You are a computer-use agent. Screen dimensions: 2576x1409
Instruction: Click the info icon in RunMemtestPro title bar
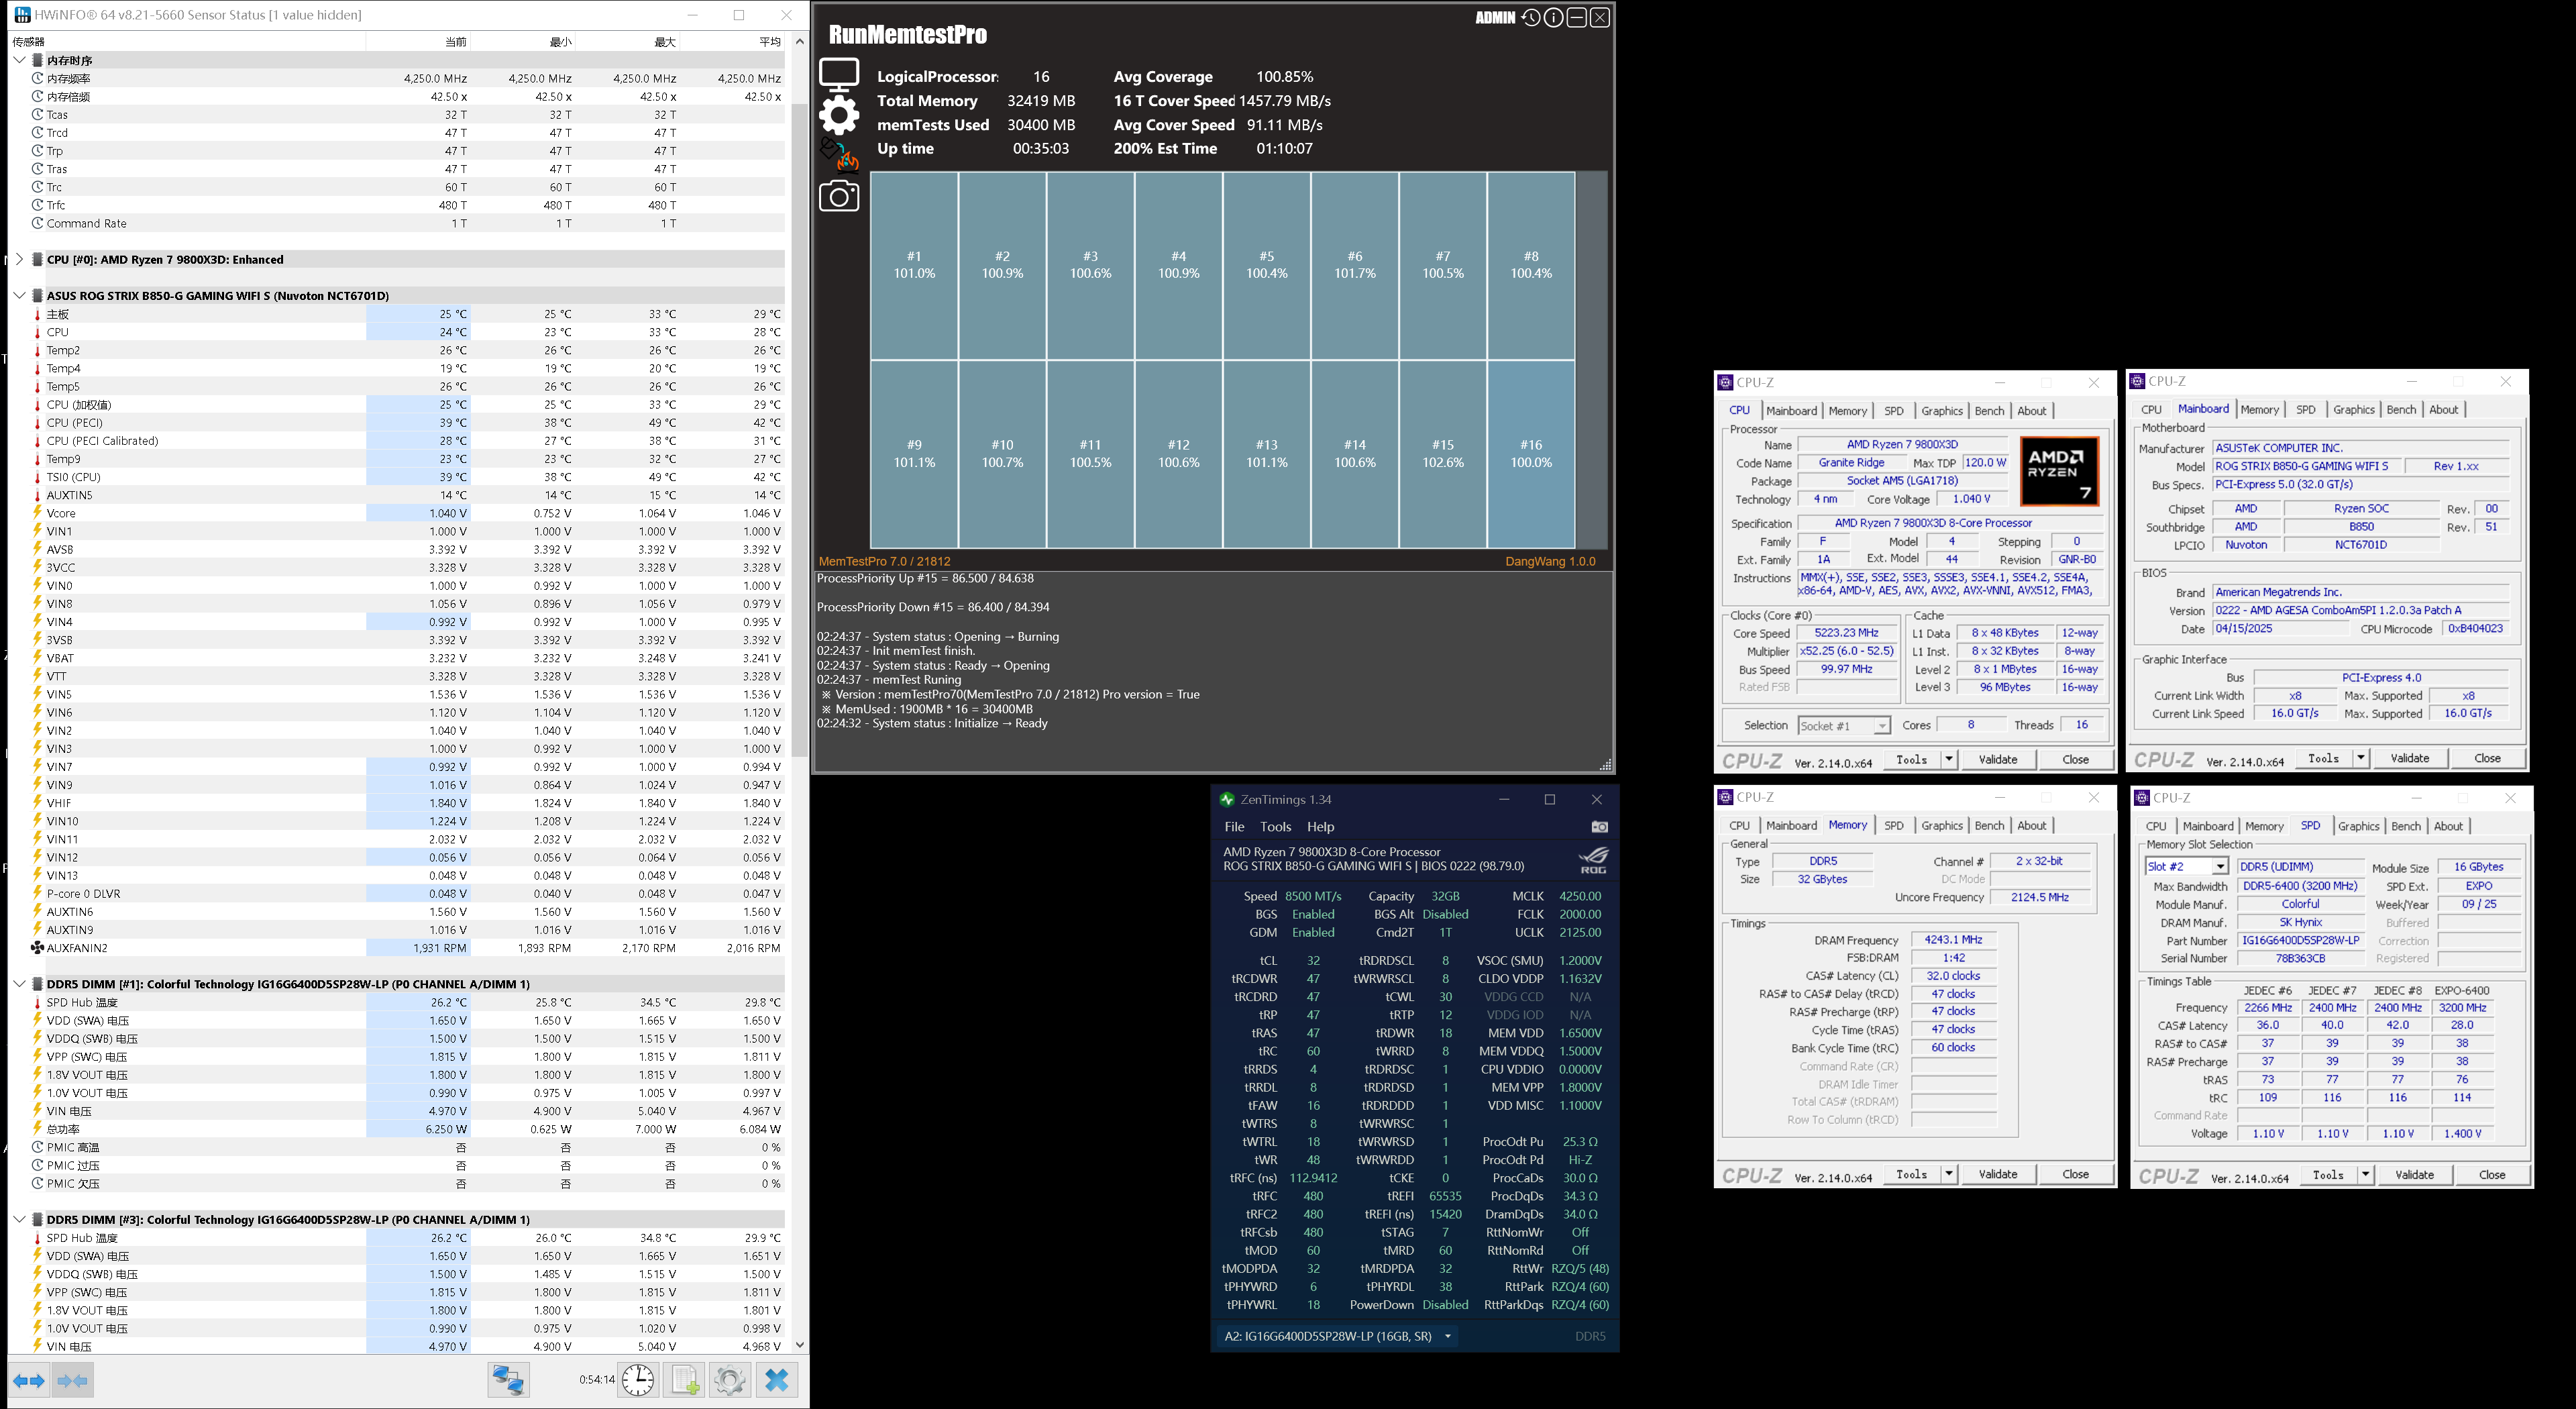(x=1553, y=18)
